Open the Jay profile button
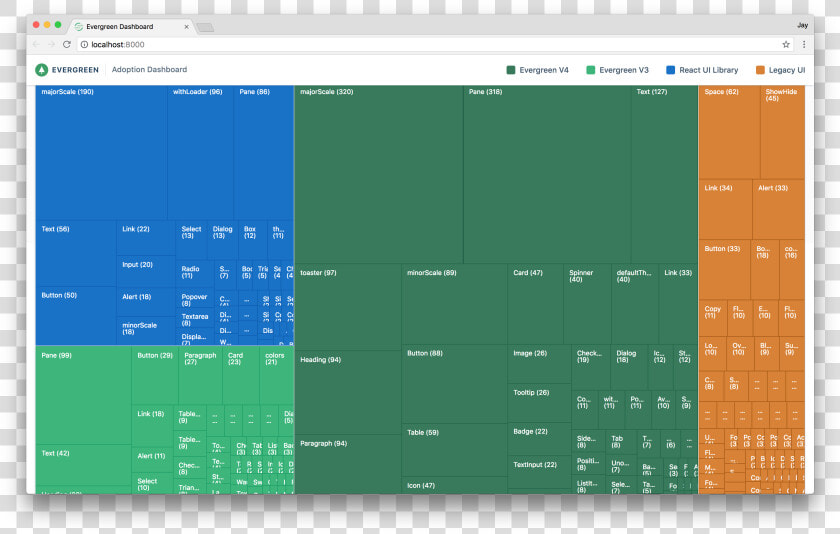The image size is (840, 534). [802, 25]
